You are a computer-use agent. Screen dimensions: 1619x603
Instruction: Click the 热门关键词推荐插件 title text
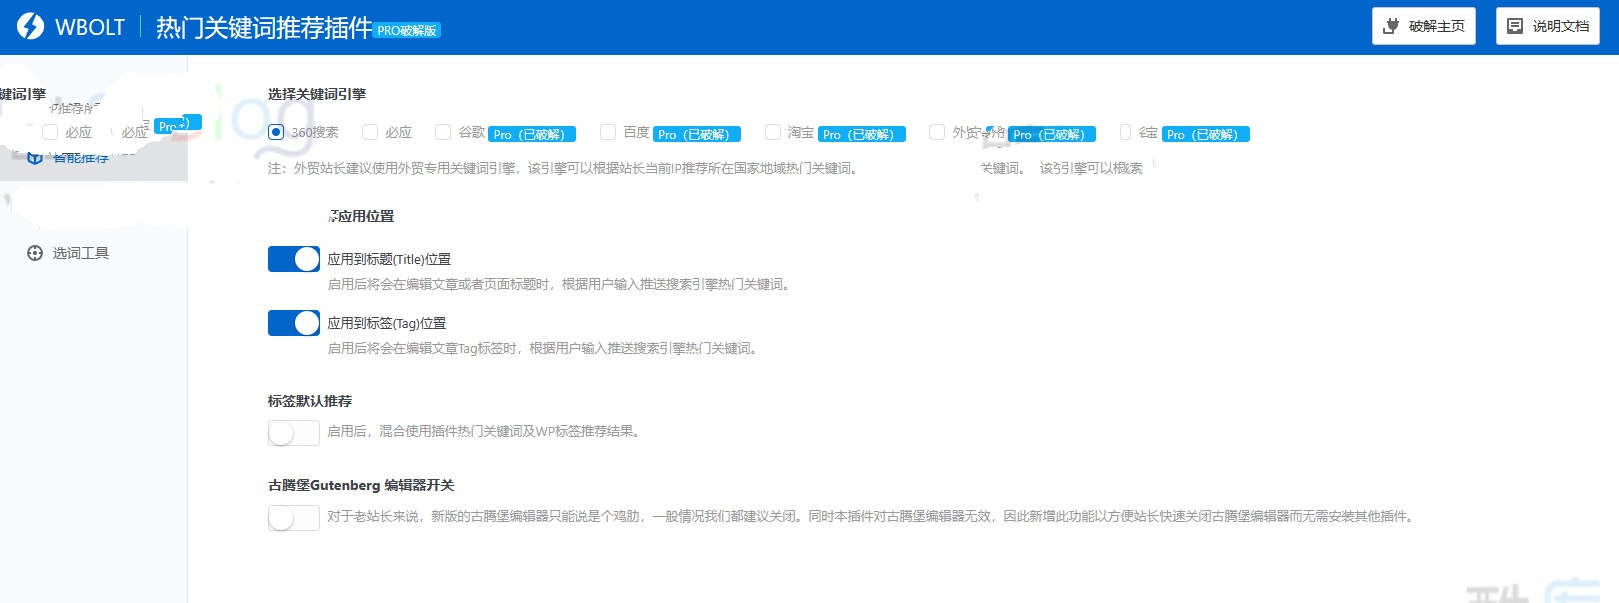pos(264,27)
